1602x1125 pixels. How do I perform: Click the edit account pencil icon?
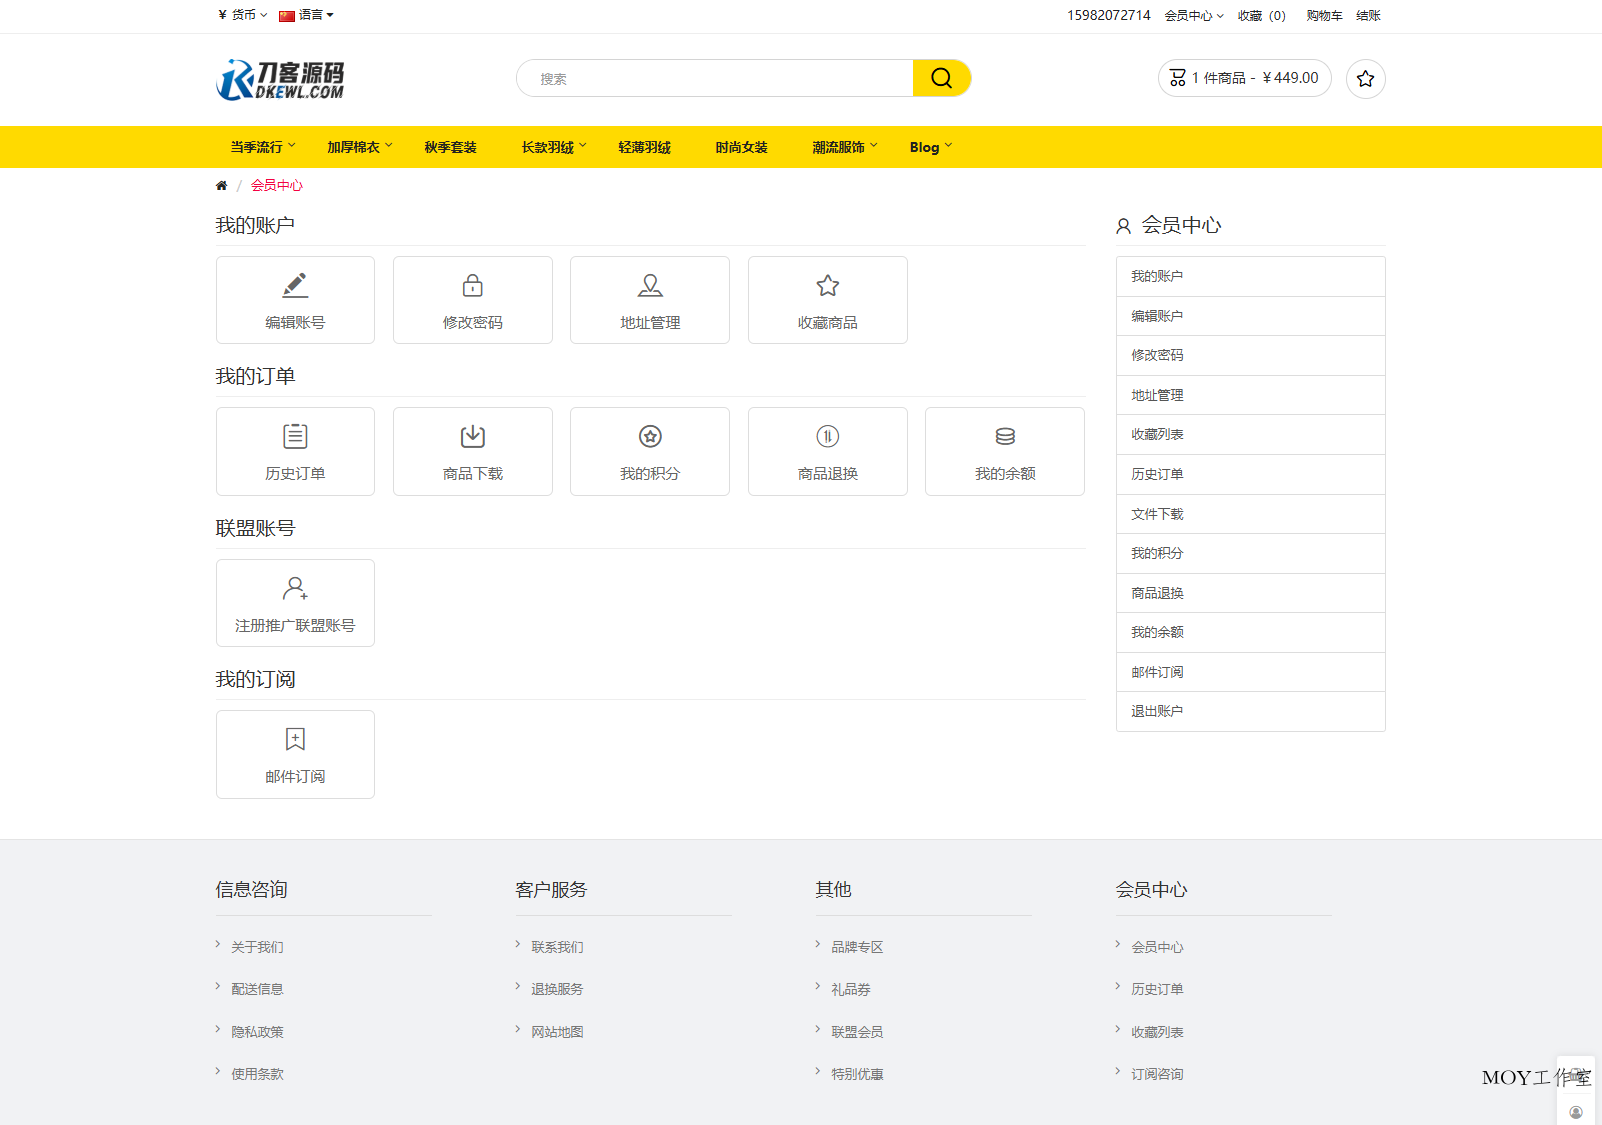[295, 286]
